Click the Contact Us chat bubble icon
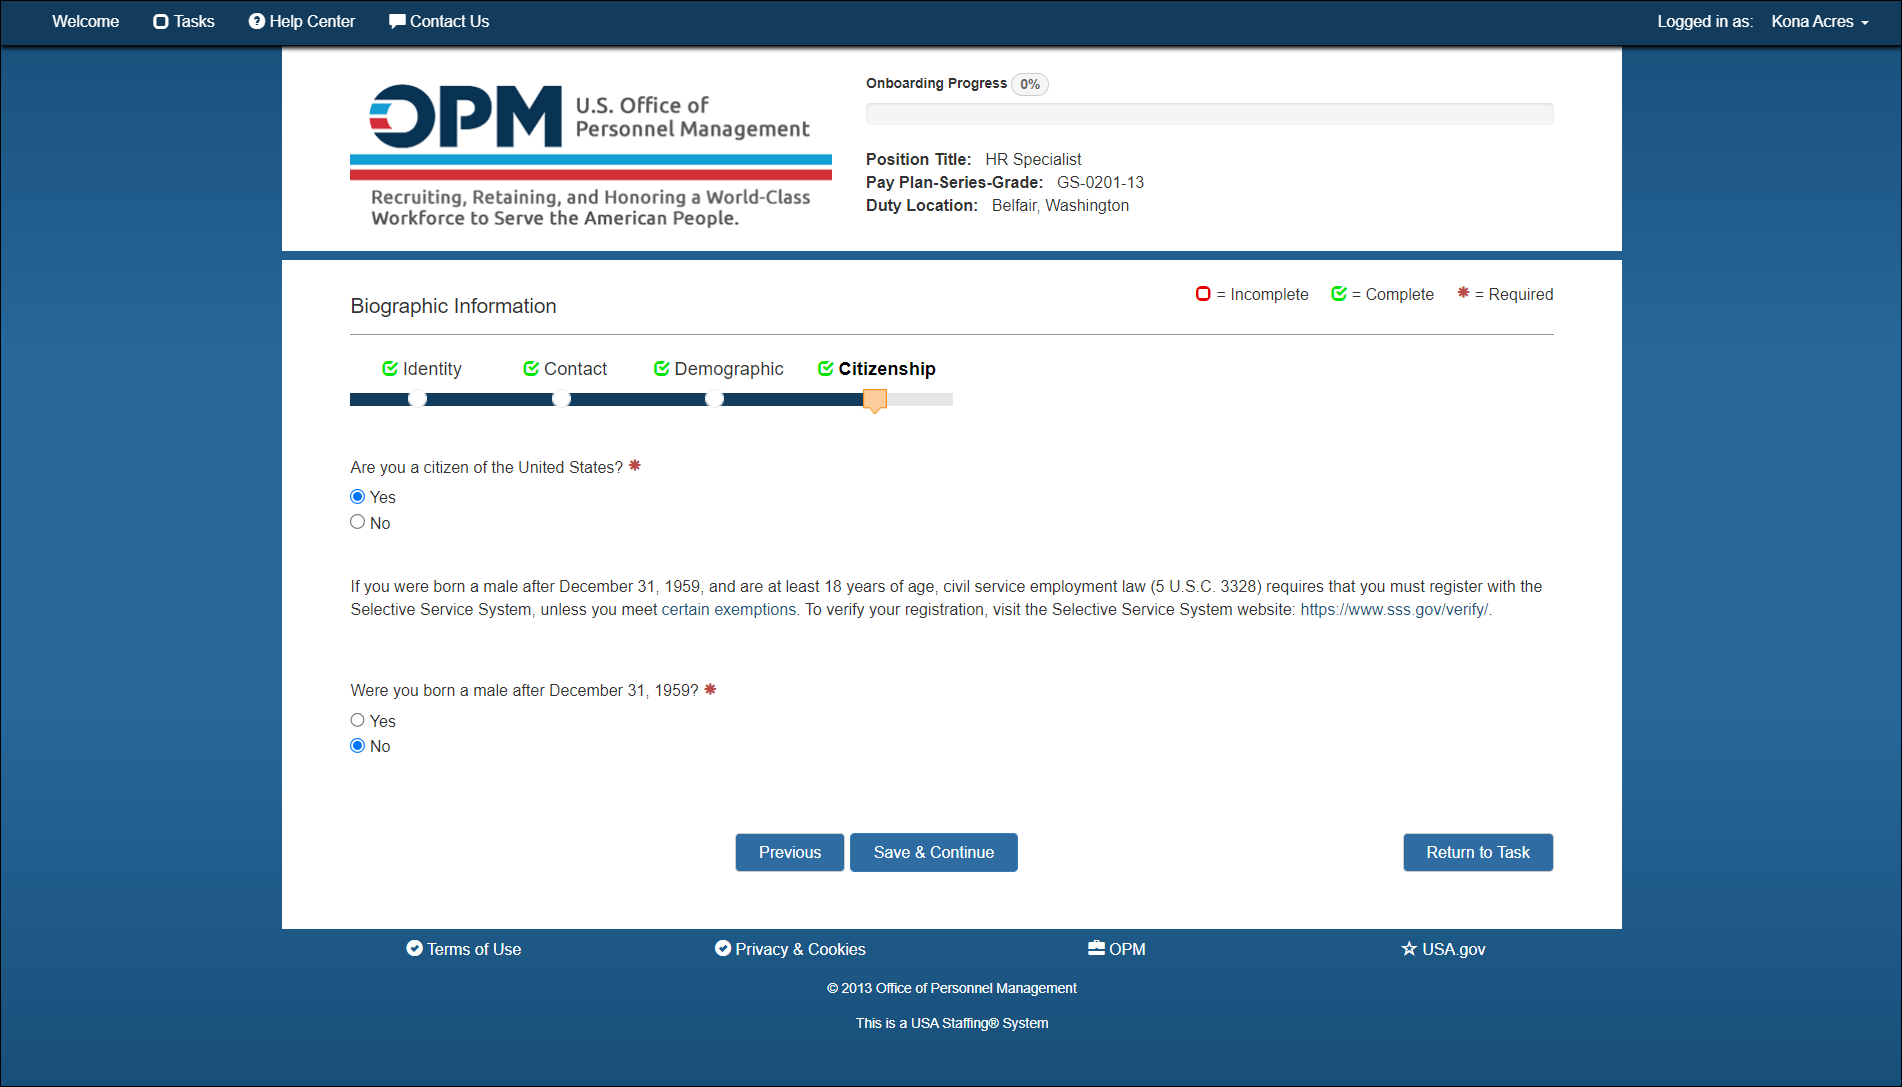Viewport: 1902px width, 1087px height. (x=397, y=22)
